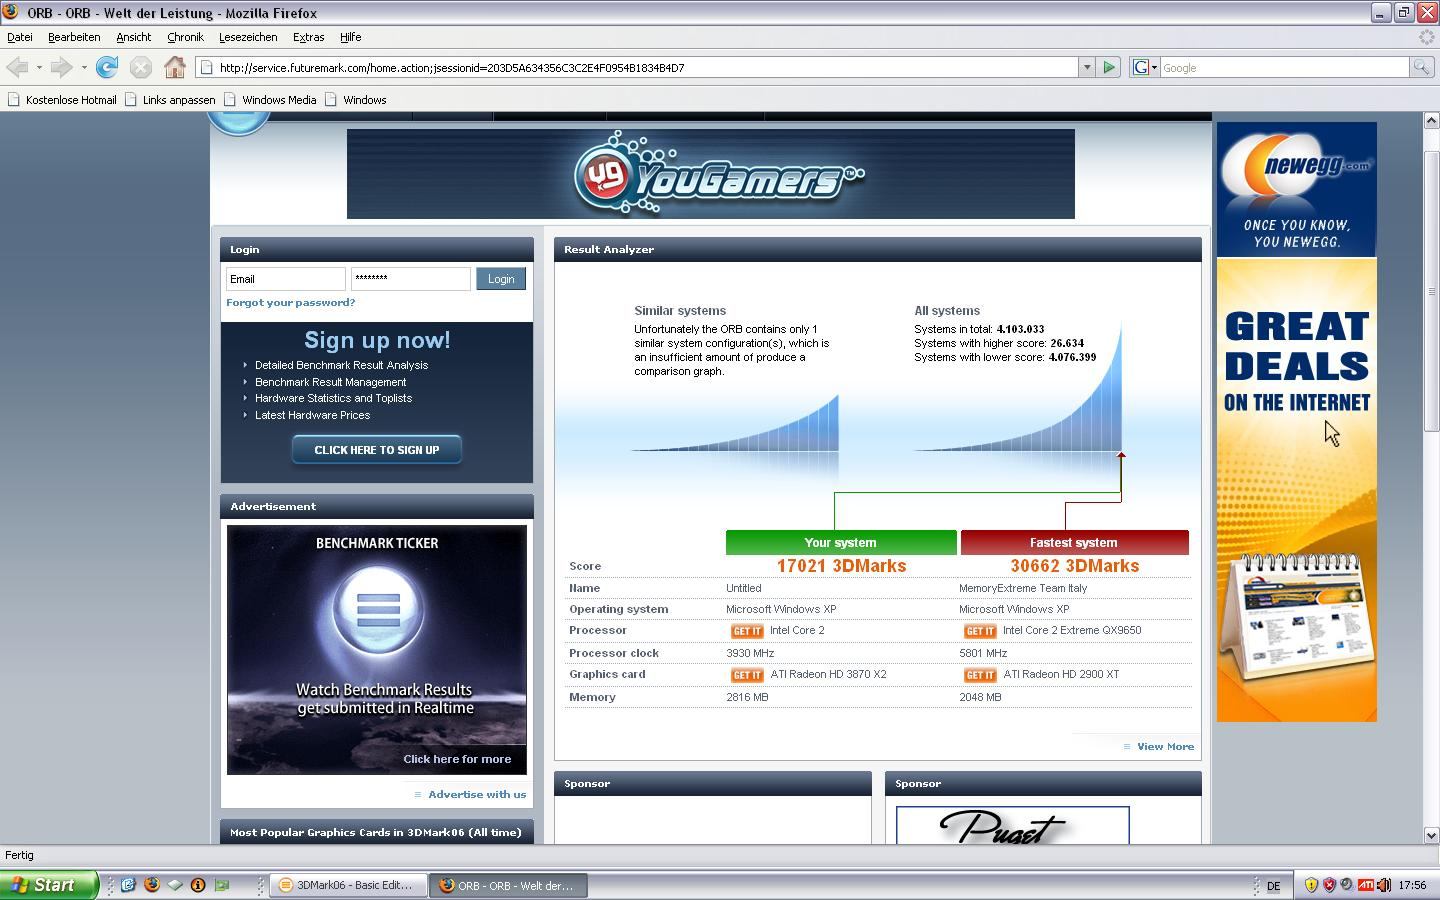Follow the Forgot your password link

coord(290,302)
